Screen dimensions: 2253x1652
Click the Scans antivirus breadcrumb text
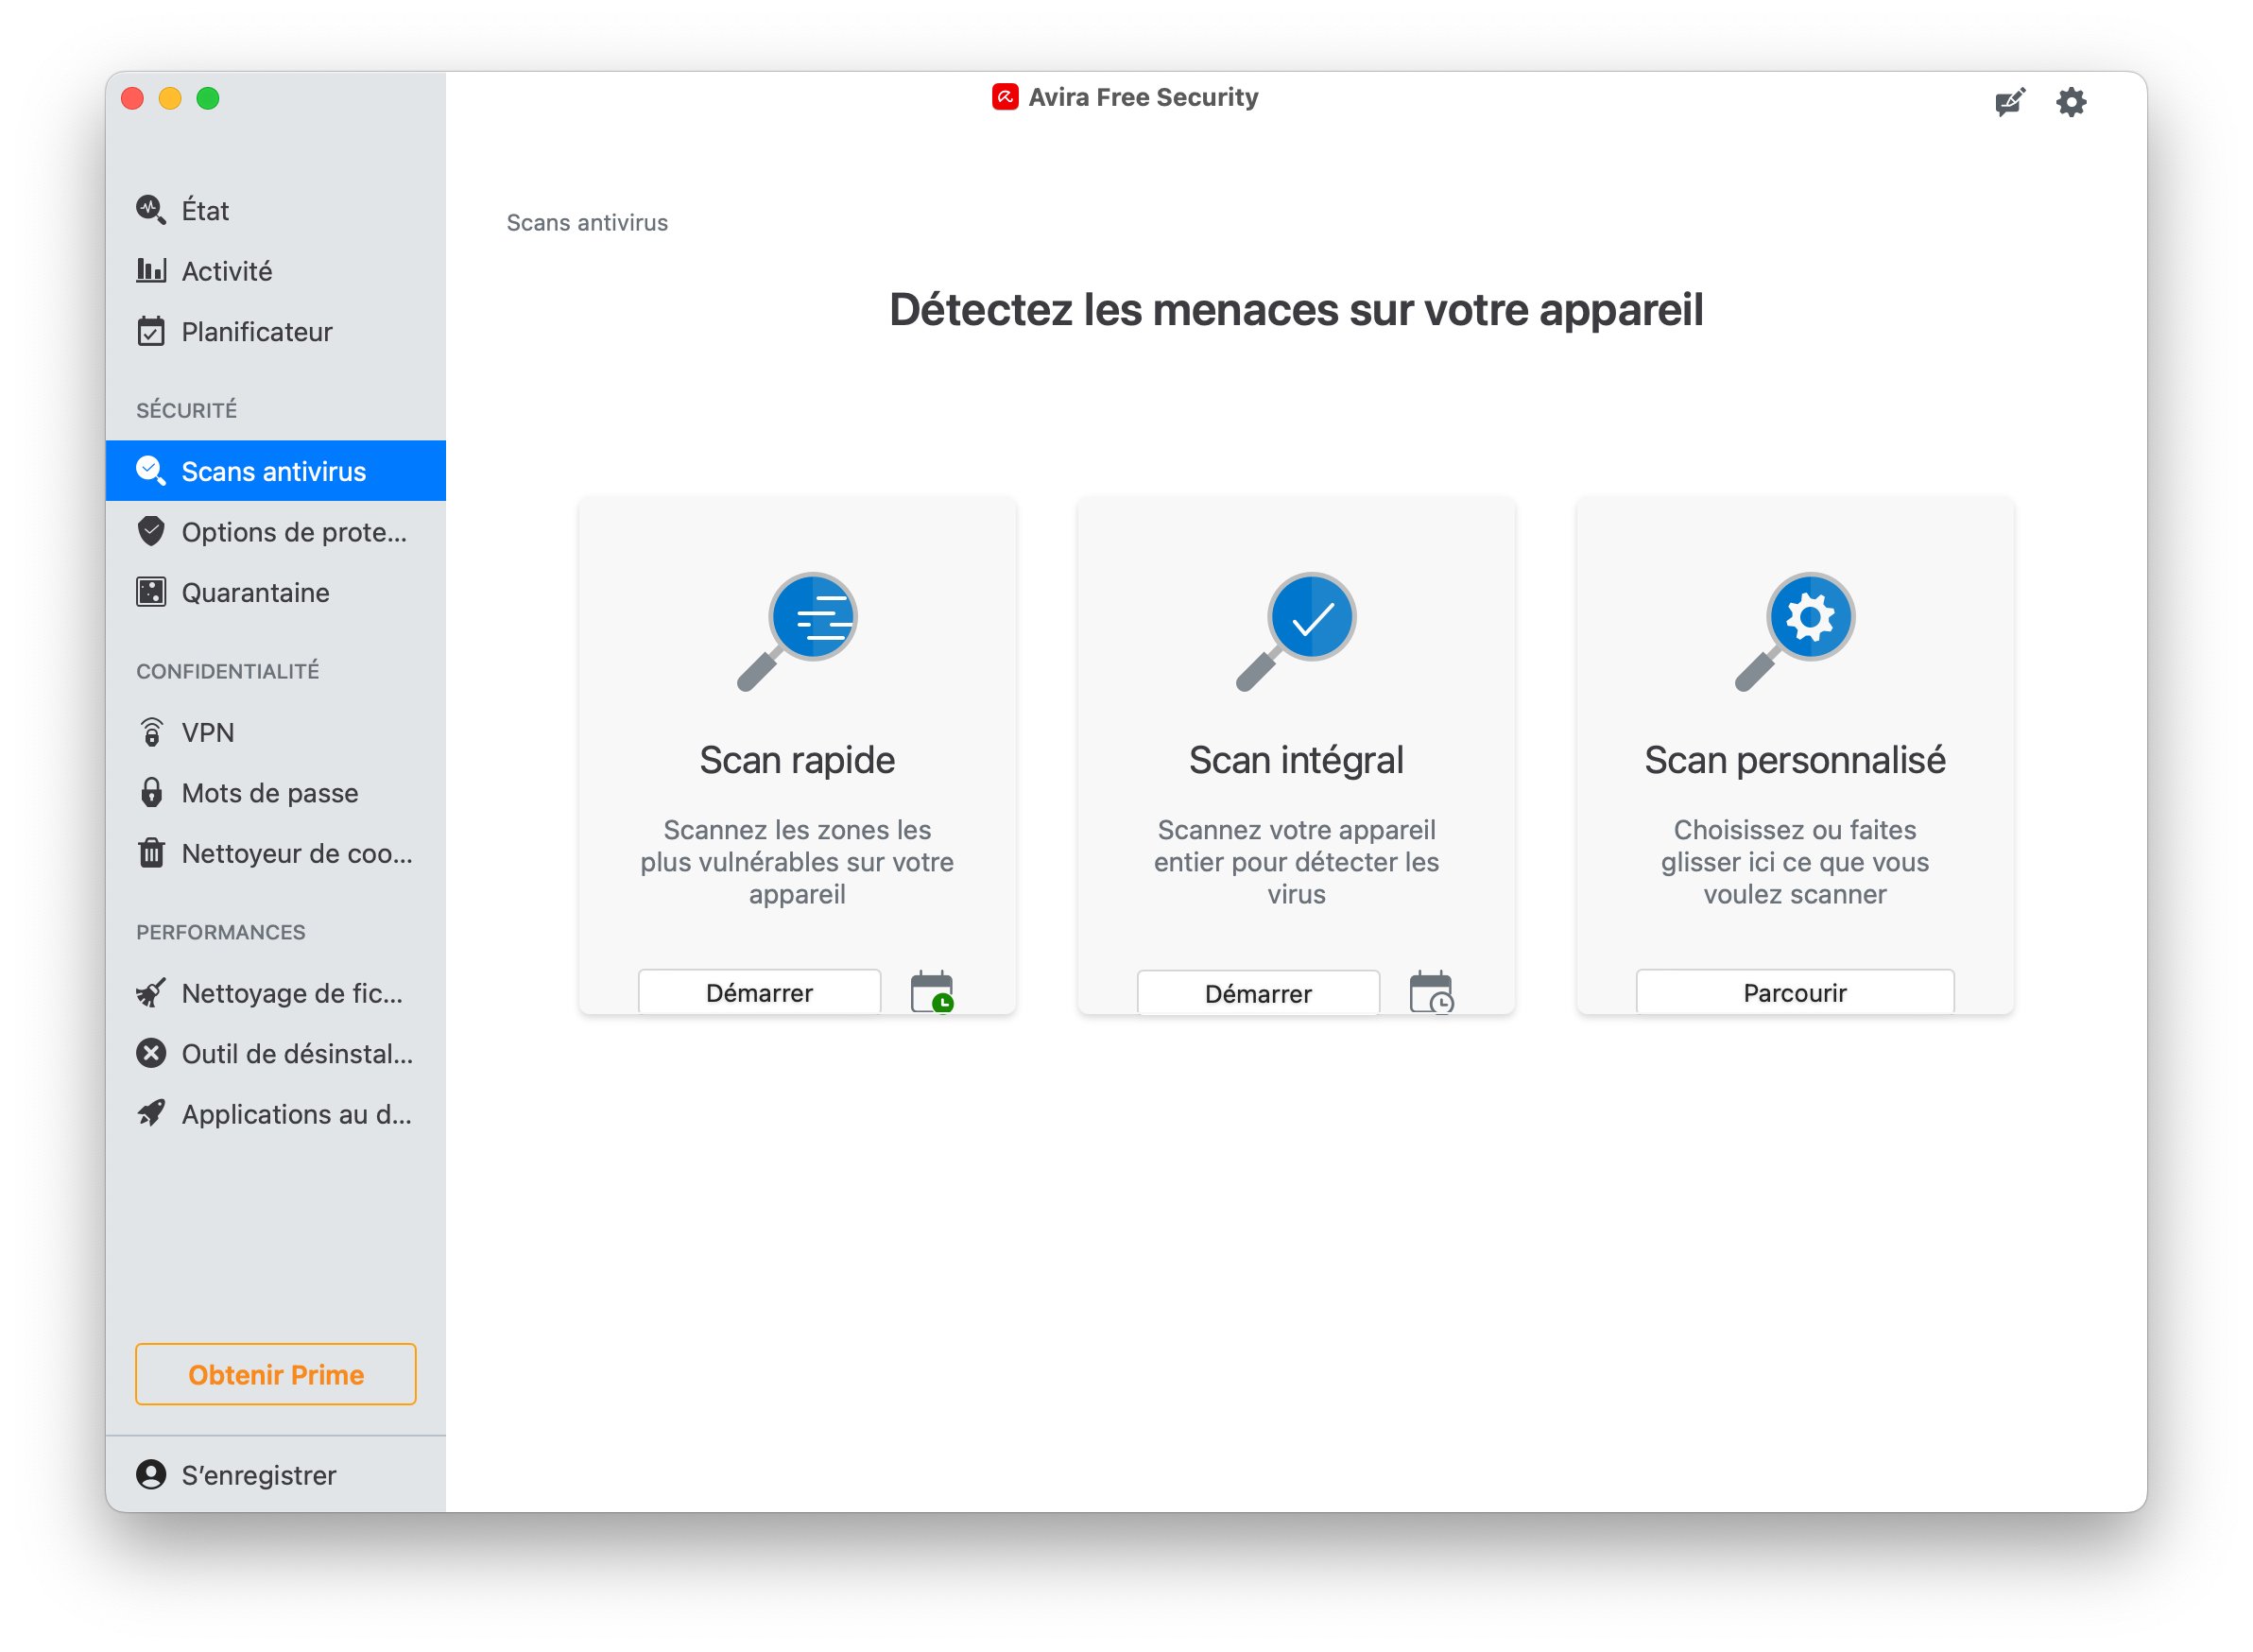[x=587, y=223]
